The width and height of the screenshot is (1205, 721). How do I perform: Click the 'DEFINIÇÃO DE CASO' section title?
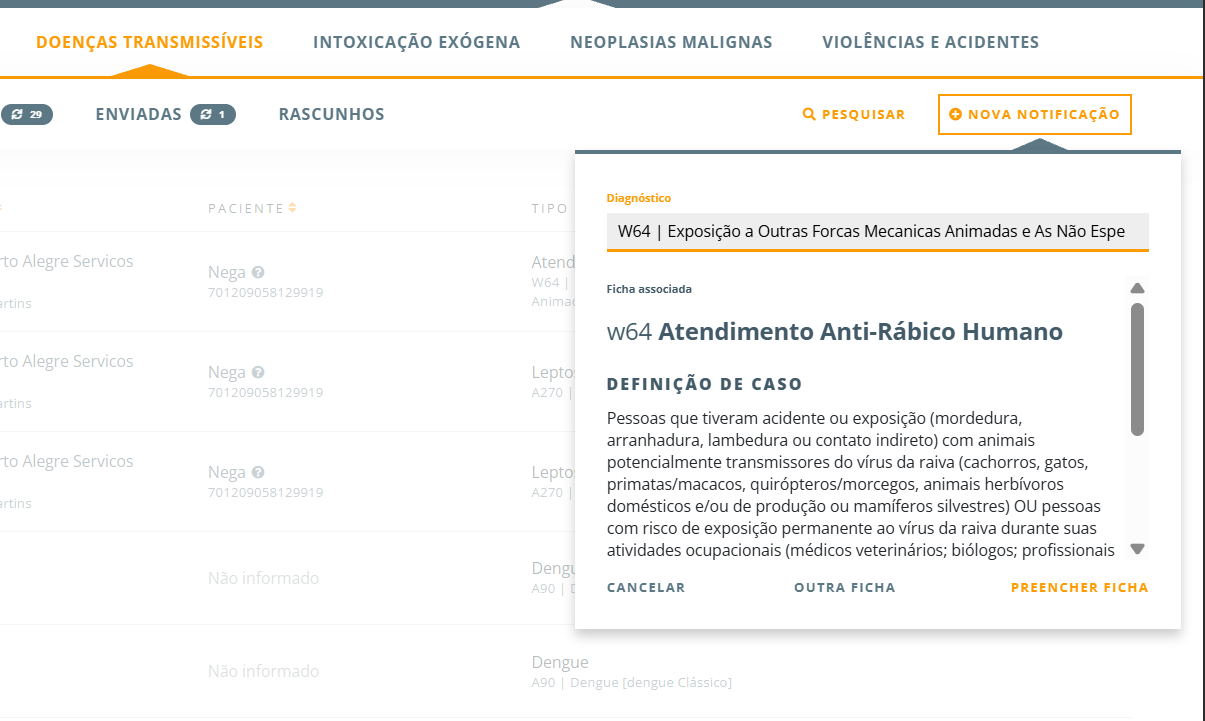click(x=705, y=384)
